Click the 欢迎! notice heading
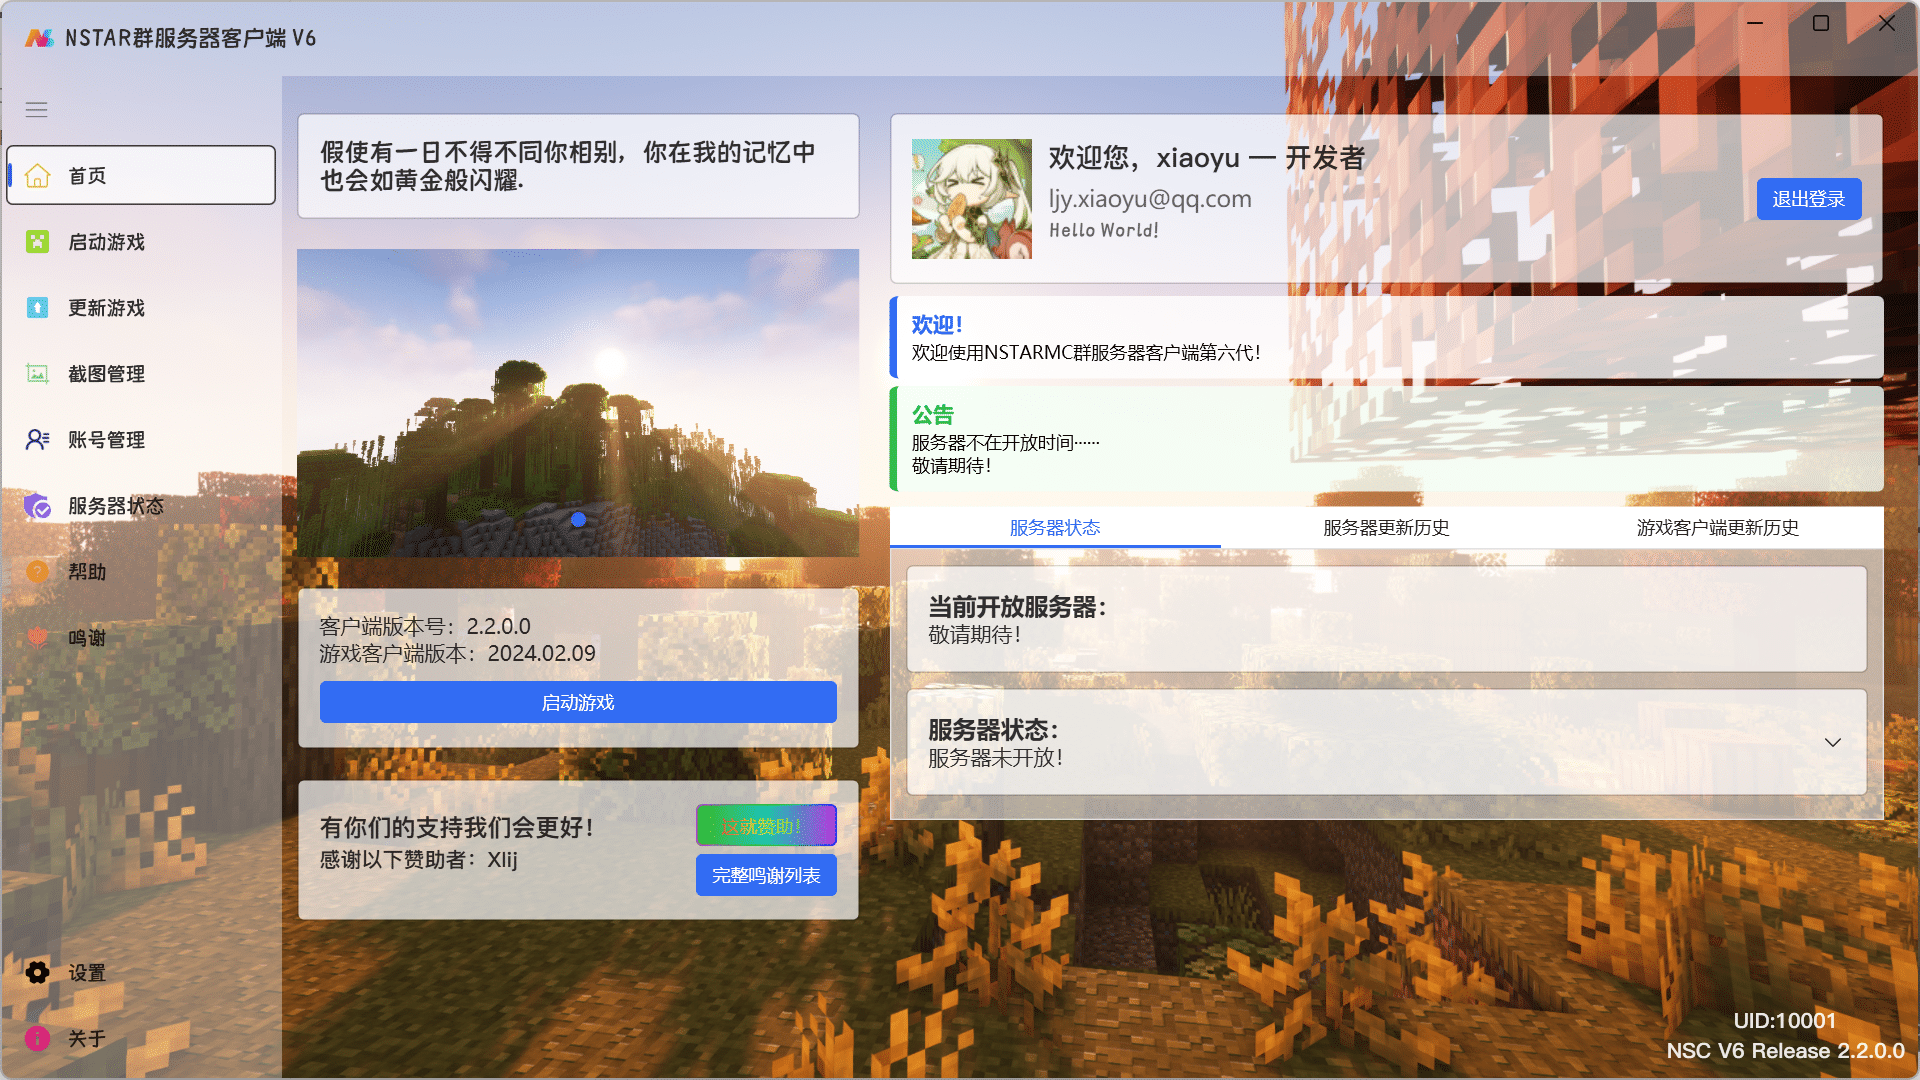Viewport: 1920px width, 1080px height. coord(937,325)
